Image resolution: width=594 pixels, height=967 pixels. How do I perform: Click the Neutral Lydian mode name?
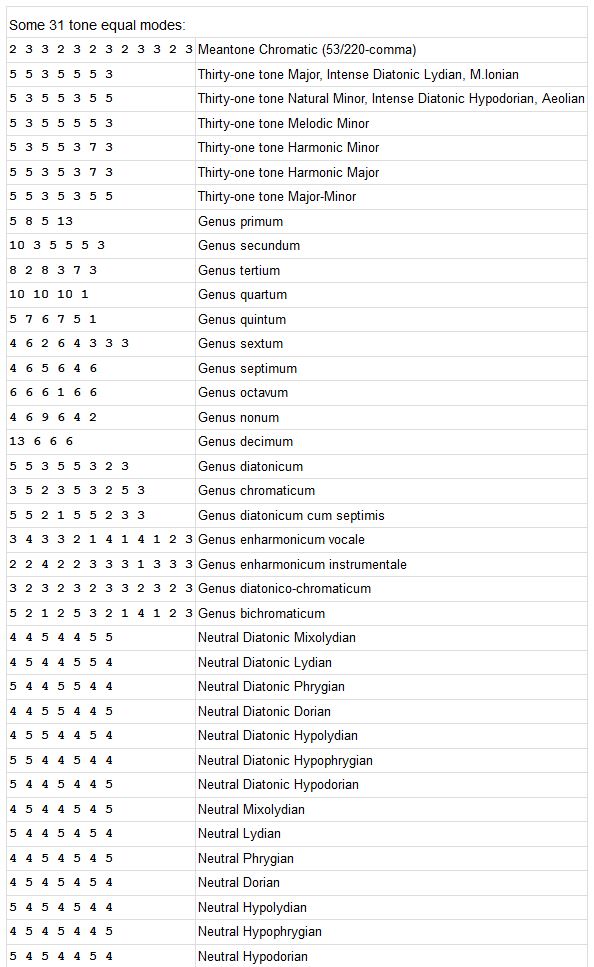[239, 834]
